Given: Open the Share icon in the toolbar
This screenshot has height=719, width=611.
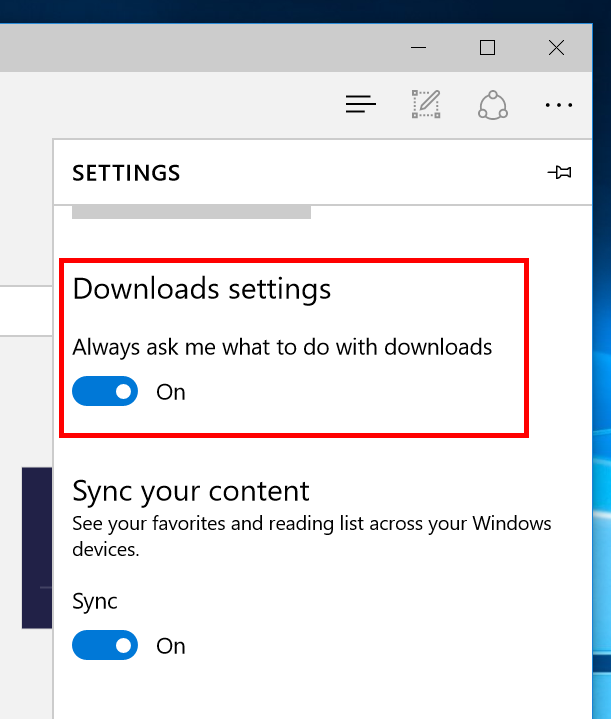Looking at the screenshot, I should click(x=492, y=103).
